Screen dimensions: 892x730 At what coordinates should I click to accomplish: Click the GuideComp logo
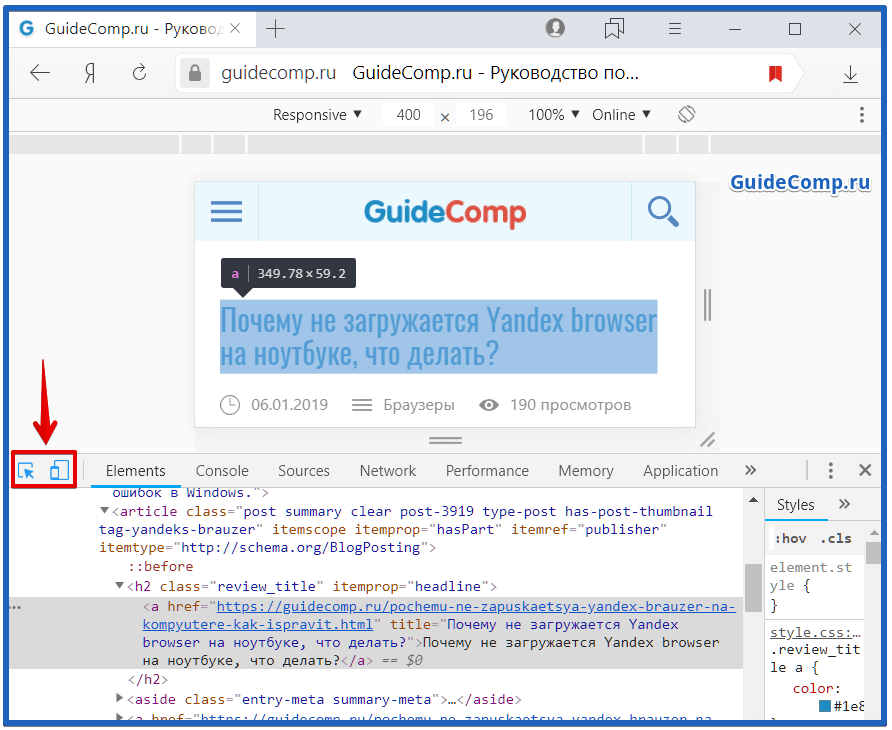click(x=445, y=213)
